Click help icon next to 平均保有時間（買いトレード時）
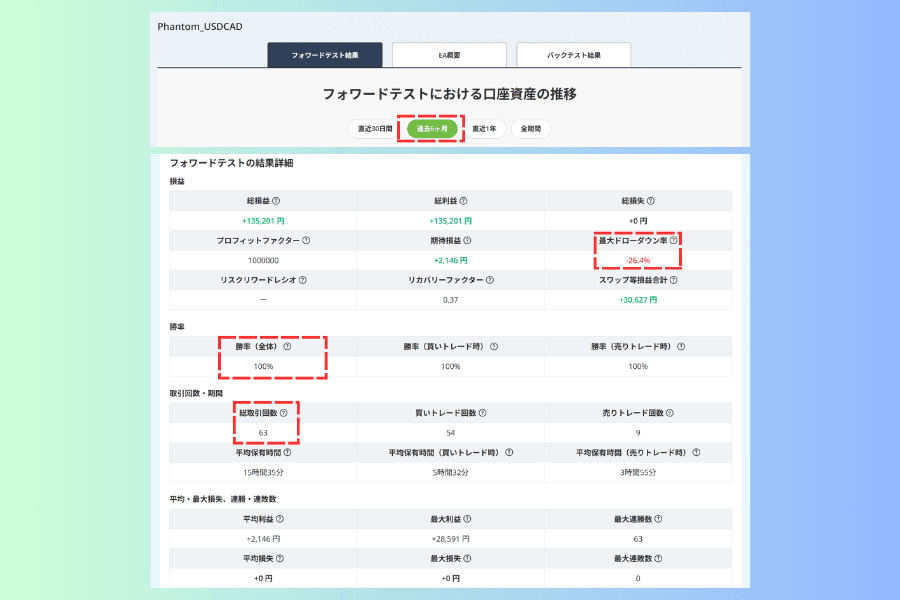 (509, 452)
